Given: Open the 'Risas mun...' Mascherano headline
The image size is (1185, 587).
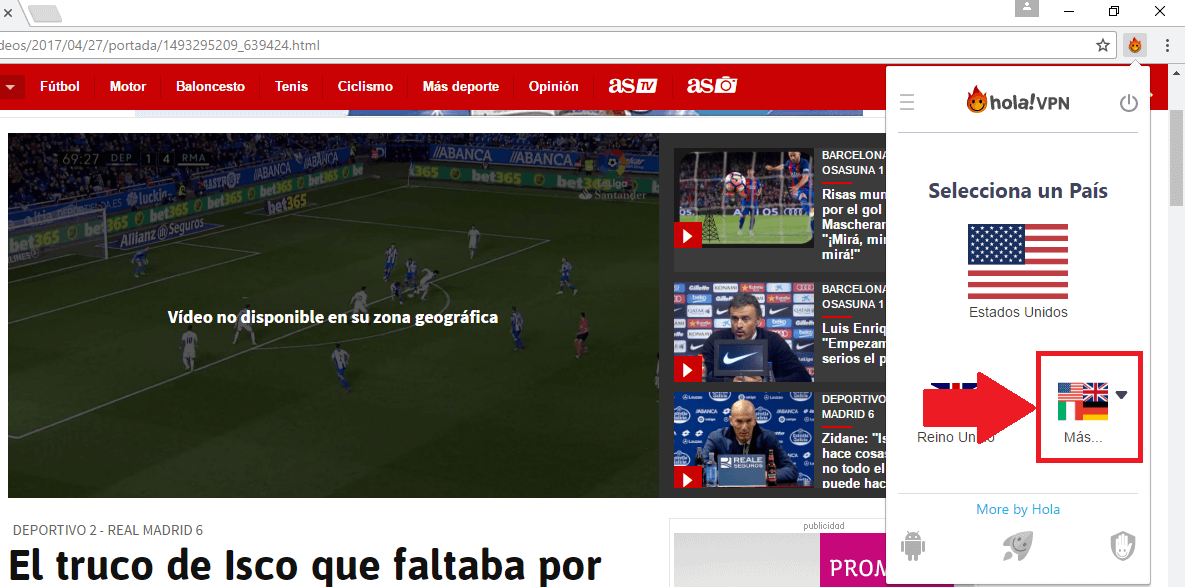Looking at the screenshot, I should (x=854, y=224).
